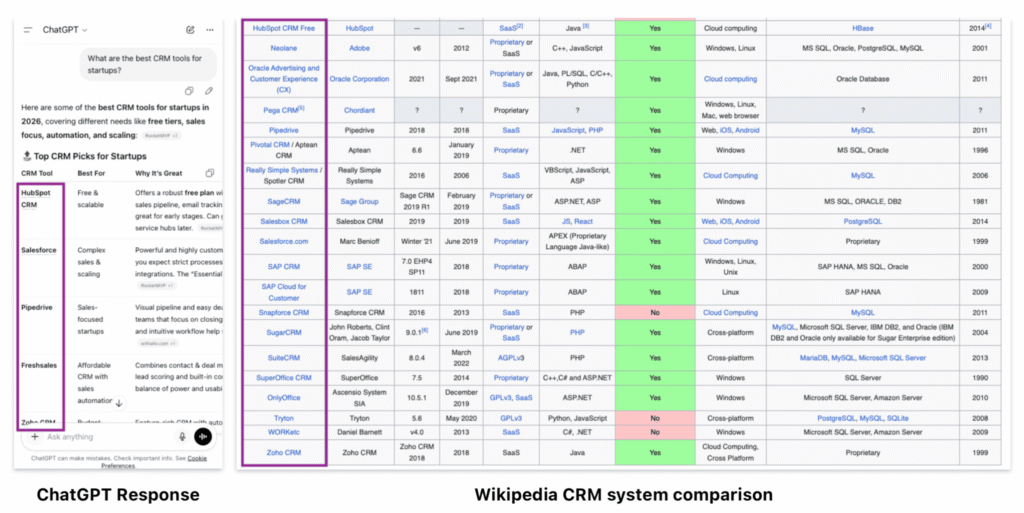Open the Cookie Preferences link

pyautogui.click(x=154, y=461)
